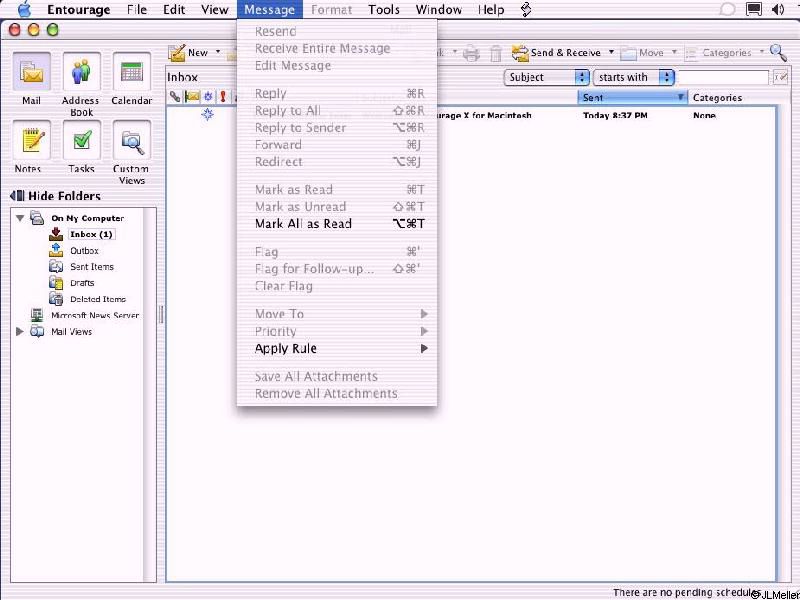The width and height of the screenshot is (800, 600).
Task: Click the Categories toolbar icon
Action: (x=691, y=53)
